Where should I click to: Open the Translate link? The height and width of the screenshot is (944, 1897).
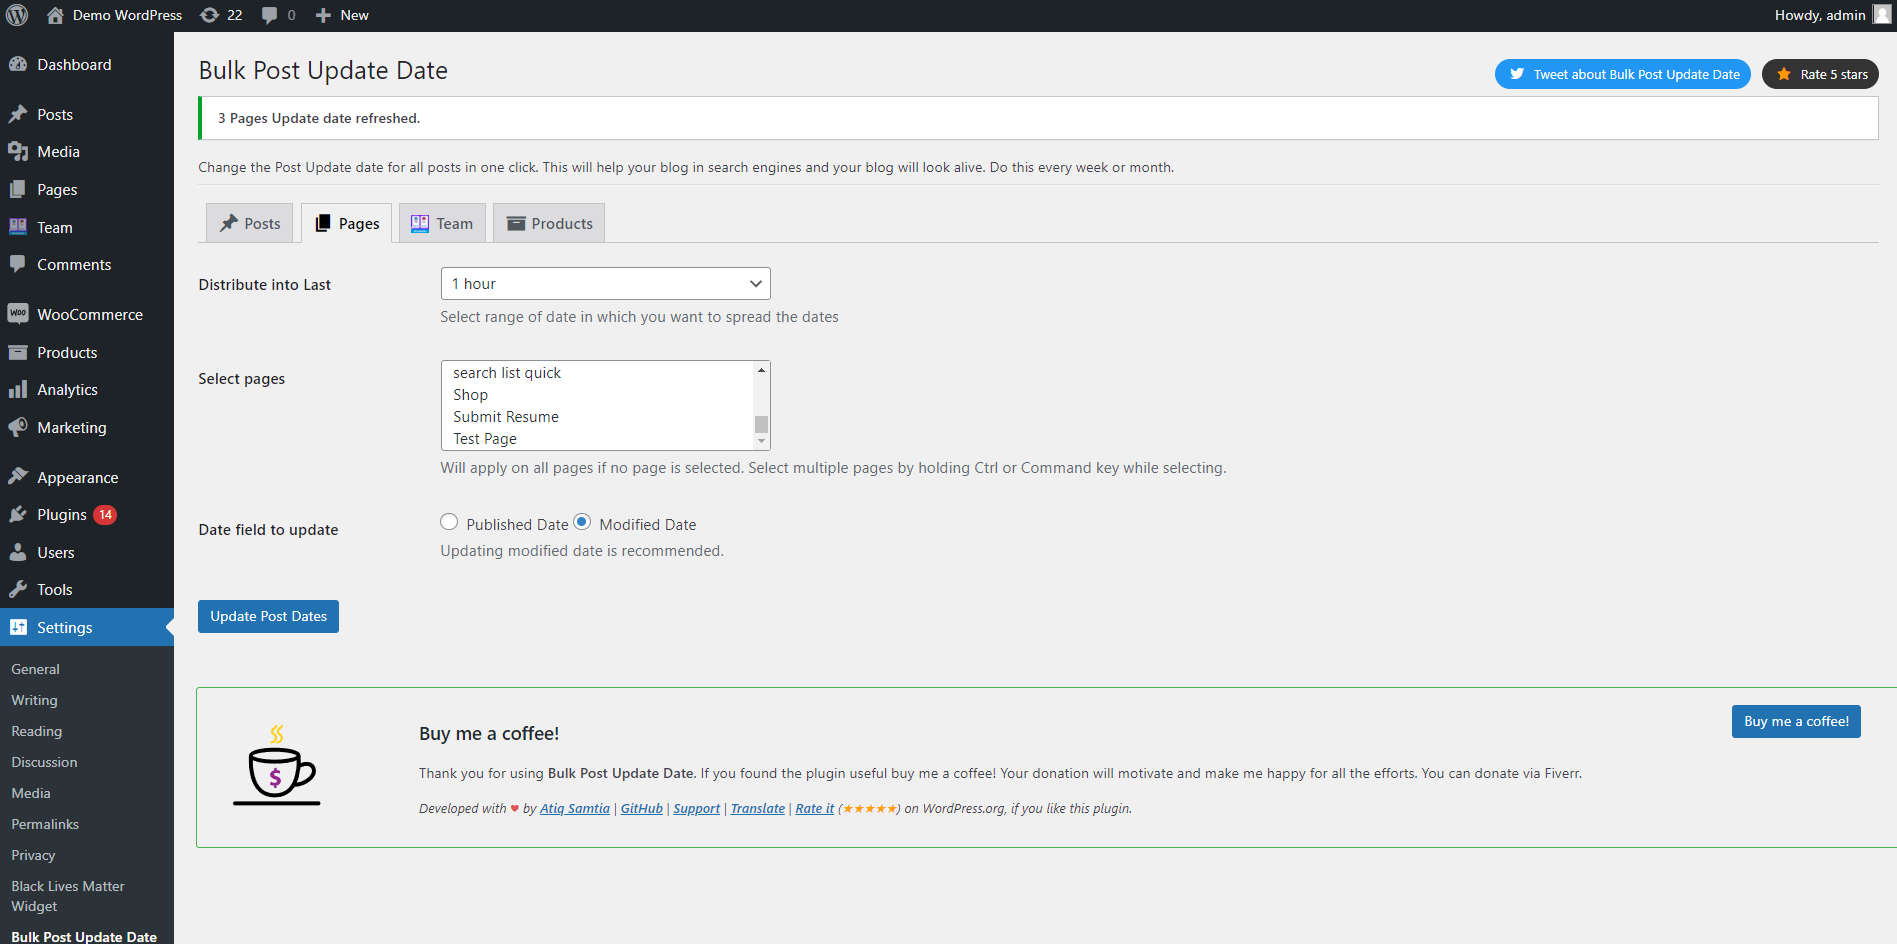(758, 808)
